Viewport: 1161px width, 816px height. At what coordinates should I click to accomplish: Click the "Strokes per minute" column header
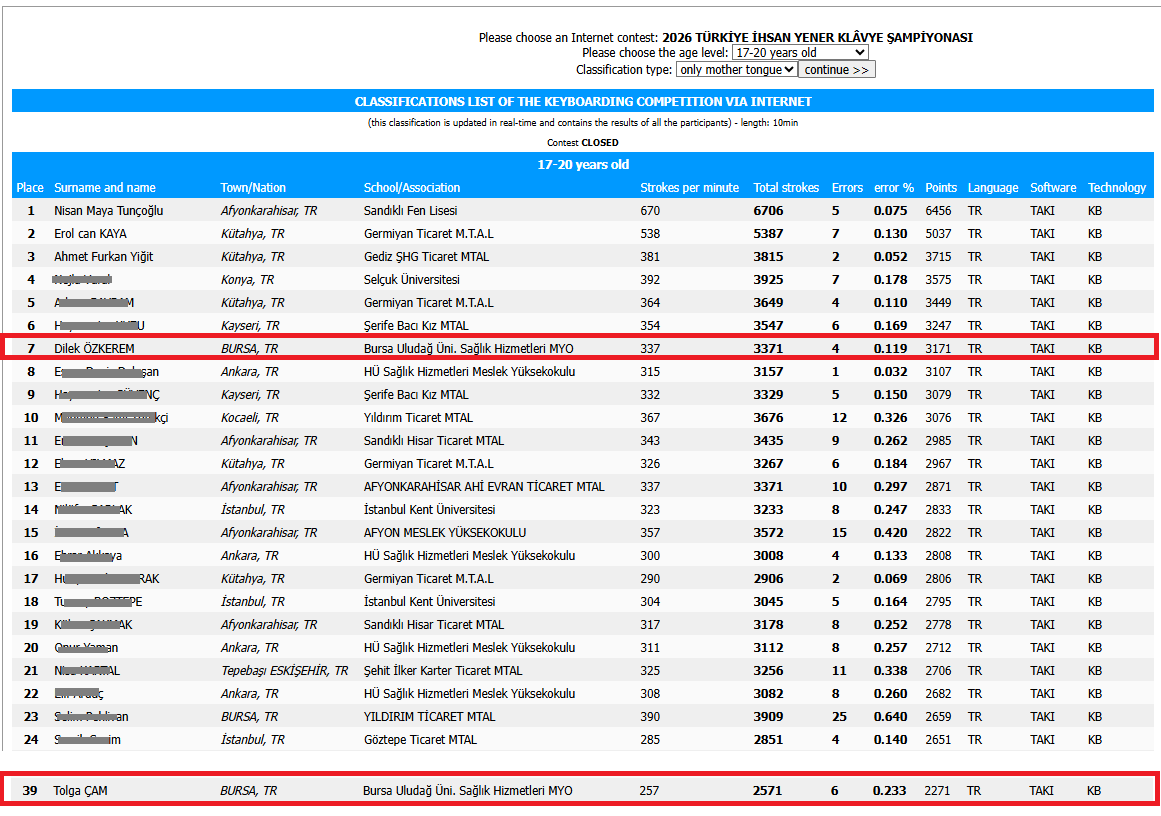click(689, 188)
